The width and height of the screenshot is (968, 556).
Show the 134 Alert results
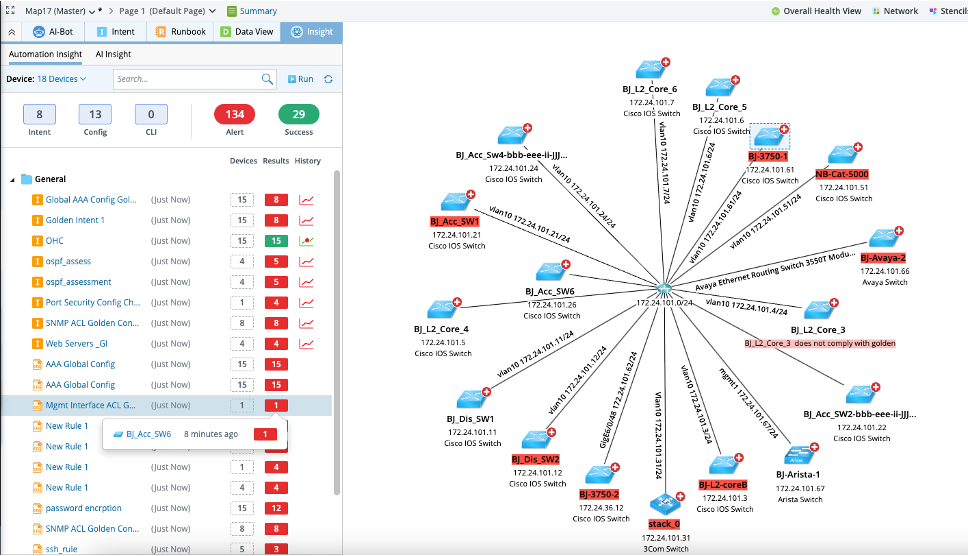click(235, 114)
